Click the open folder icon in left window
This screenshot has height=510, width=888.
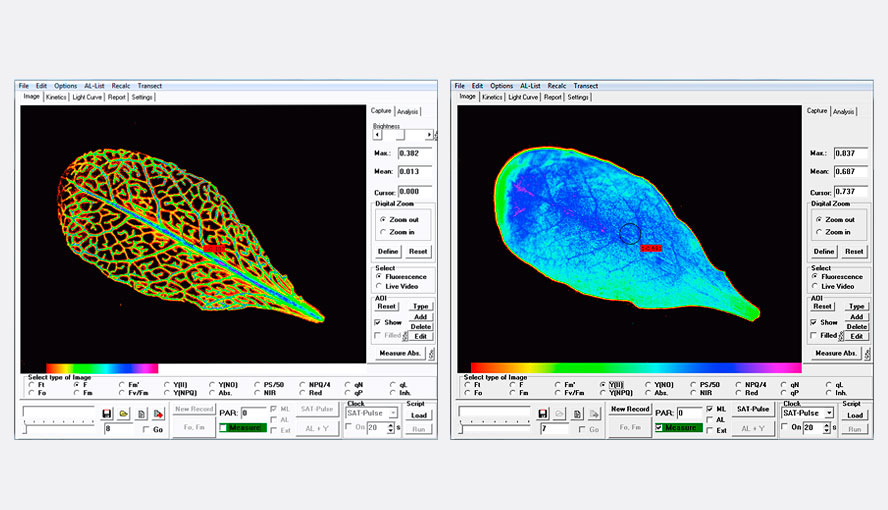pos(123,414)
